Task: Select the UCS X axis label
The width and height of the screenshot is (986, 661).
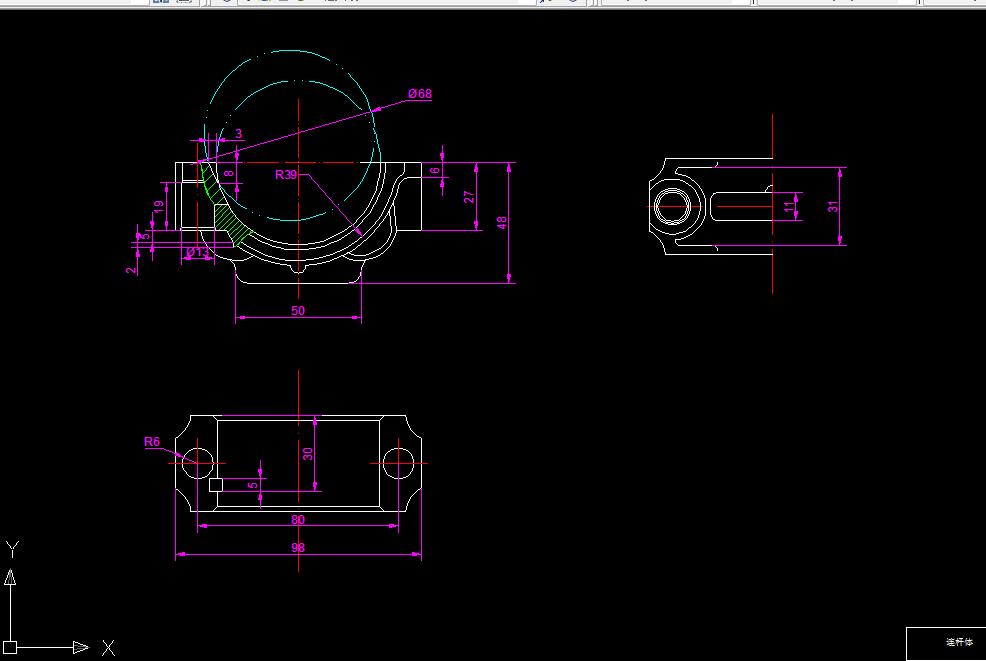Action: pyautogui.click(x=108, y=648)
